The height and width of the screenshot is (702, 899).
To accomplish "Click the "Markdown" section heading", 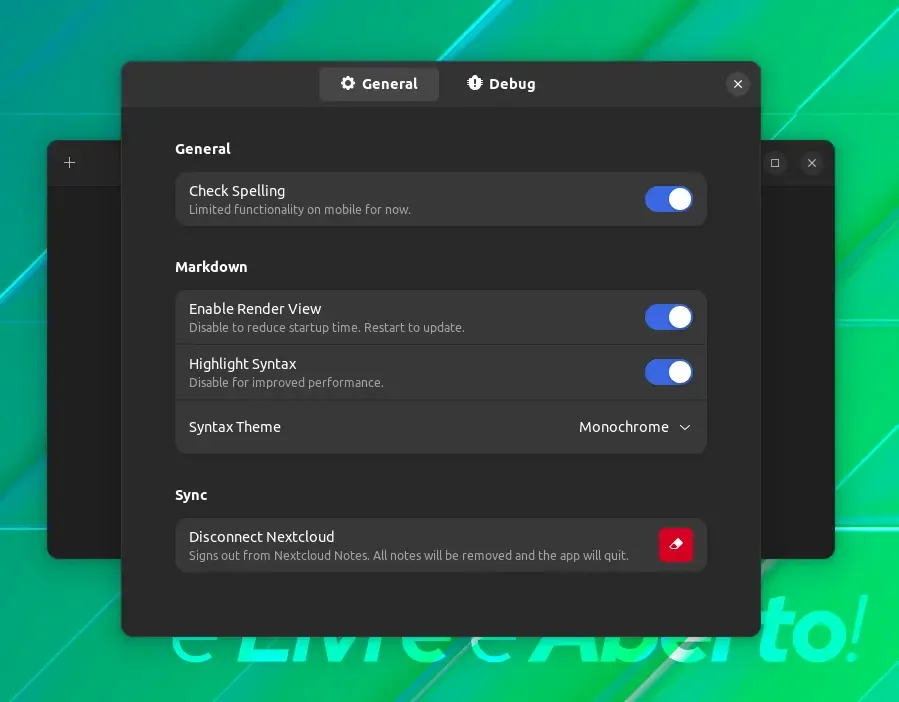I will pyautogui.click(x=211, y=267).
